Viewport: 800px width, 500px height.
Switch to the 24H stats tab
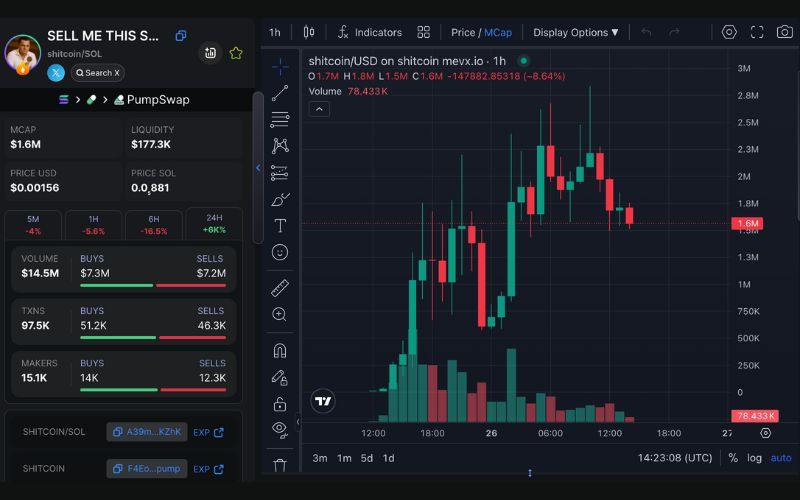click(x=214, y=224)
